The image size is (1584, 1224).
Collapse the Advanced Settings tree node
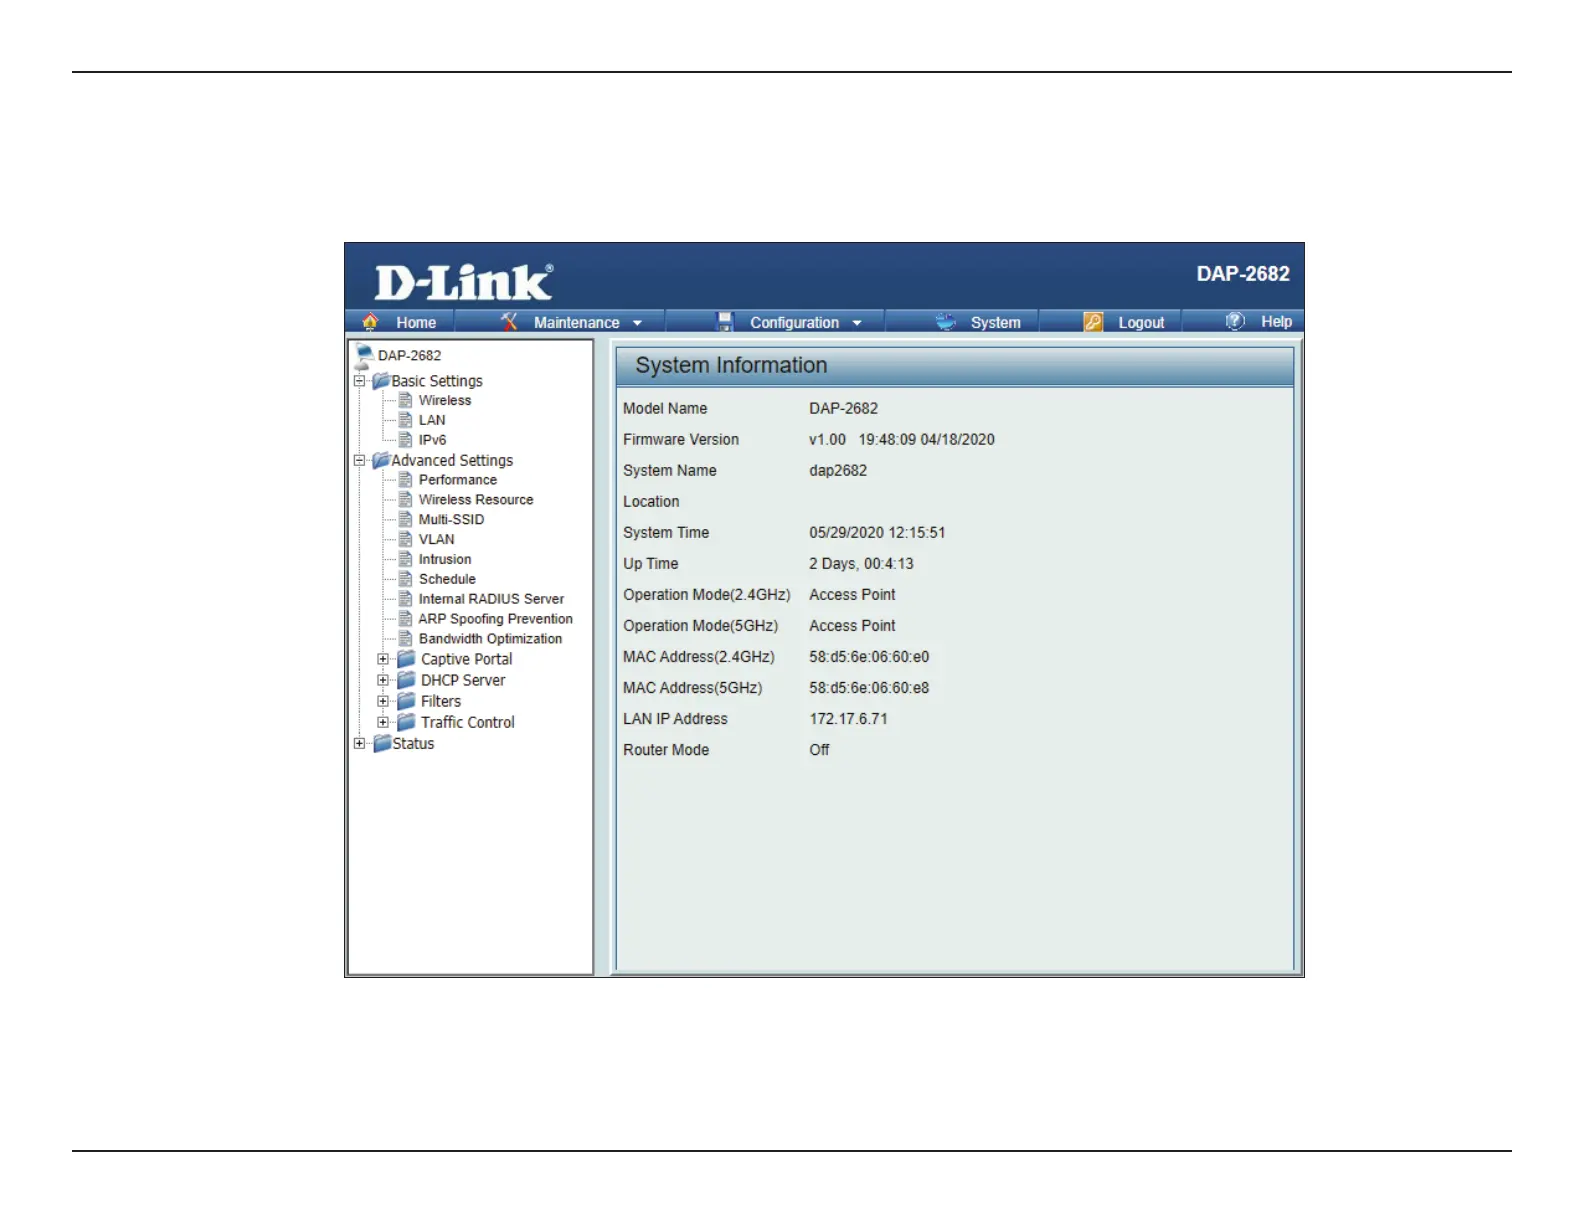click(x=360, y=460)
